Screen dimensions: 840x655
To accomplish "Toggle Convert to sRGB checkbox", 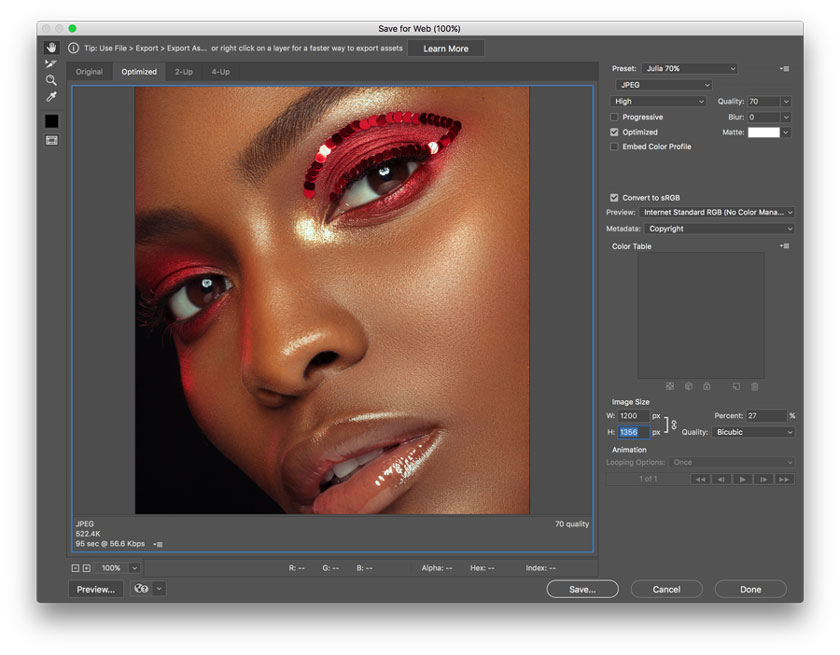I will coord(614,198).
